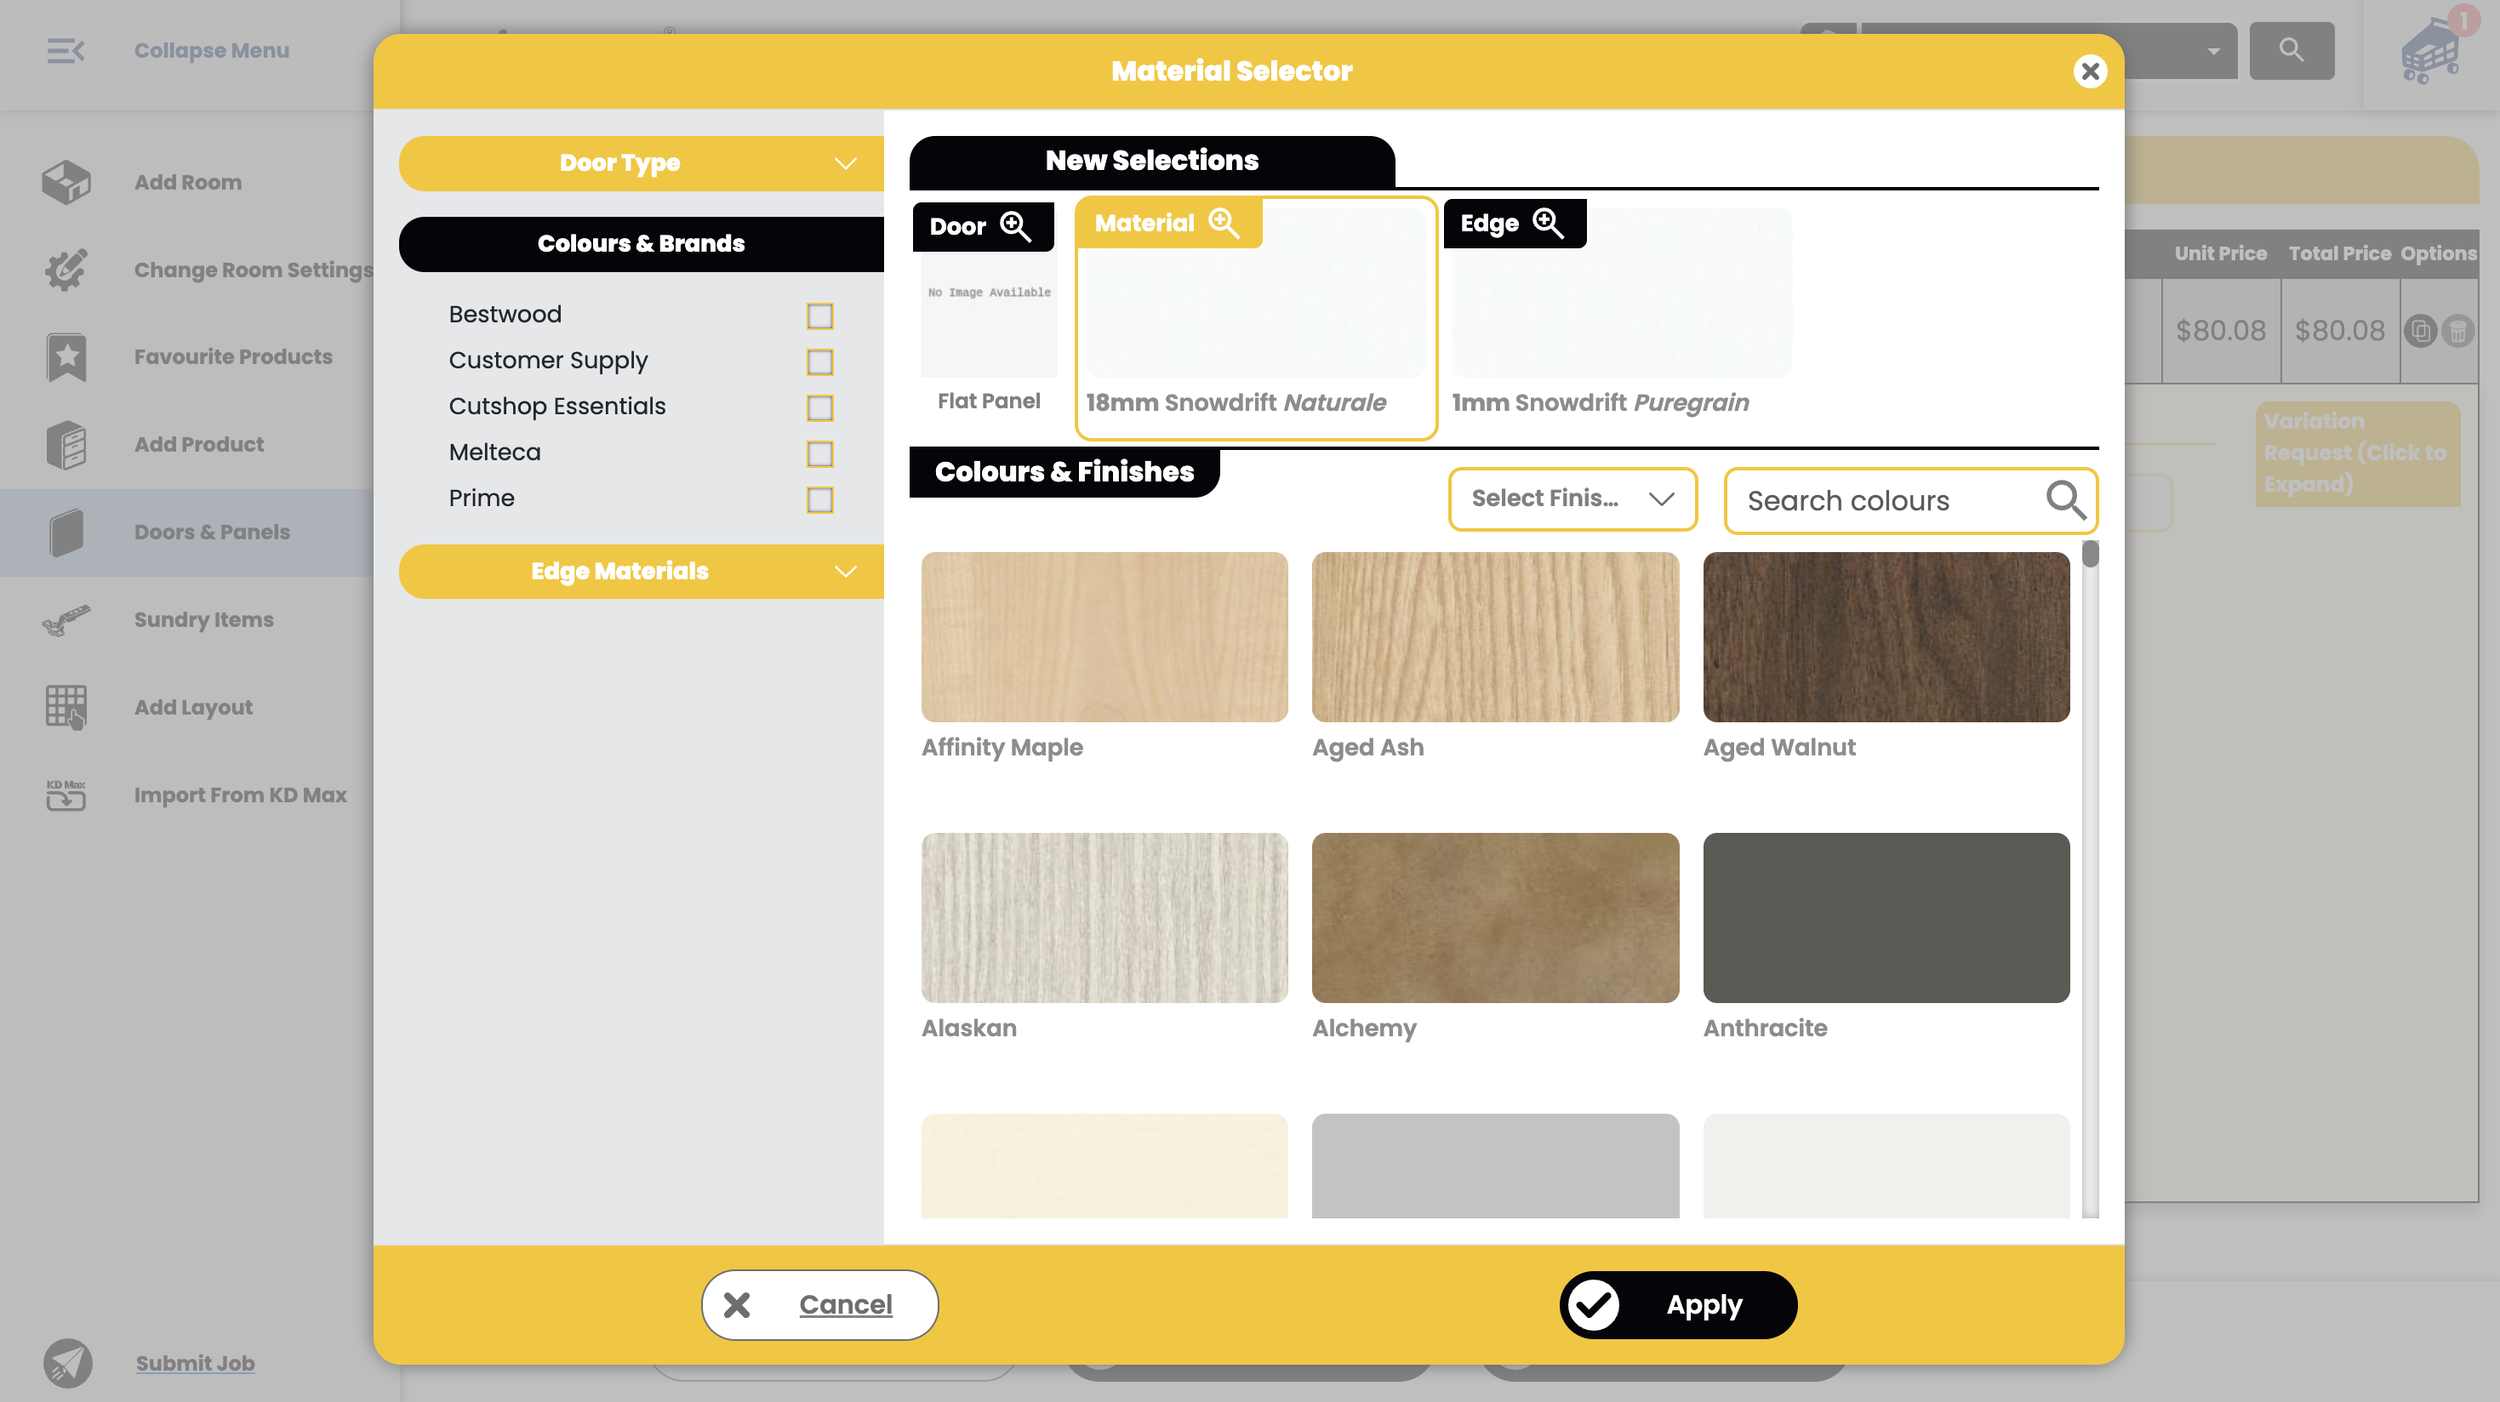The width and height of the screenshot is (2500, 1402).
Task: Select the Door tab in New Selections
Action: point(983,227)
